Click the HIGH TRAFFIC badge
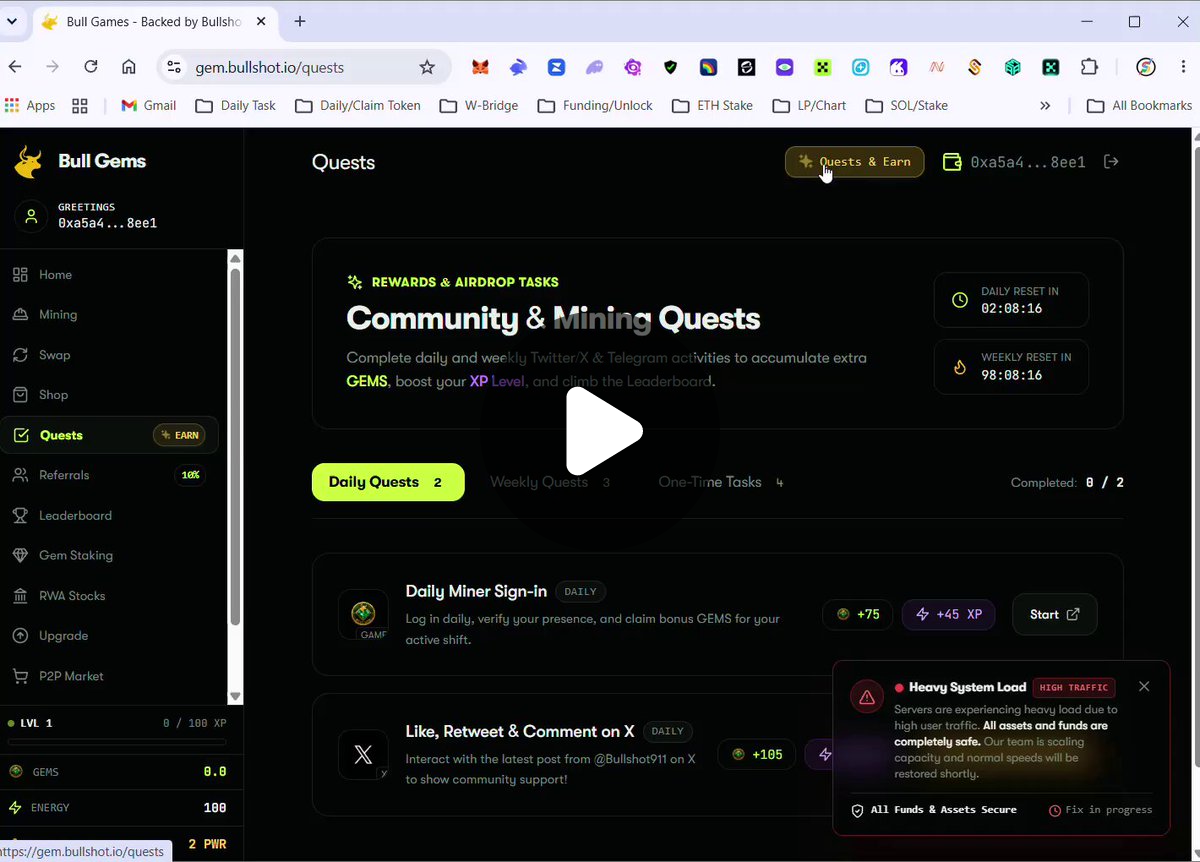This screenshot has width=1200, height=862. point(1073,688)
